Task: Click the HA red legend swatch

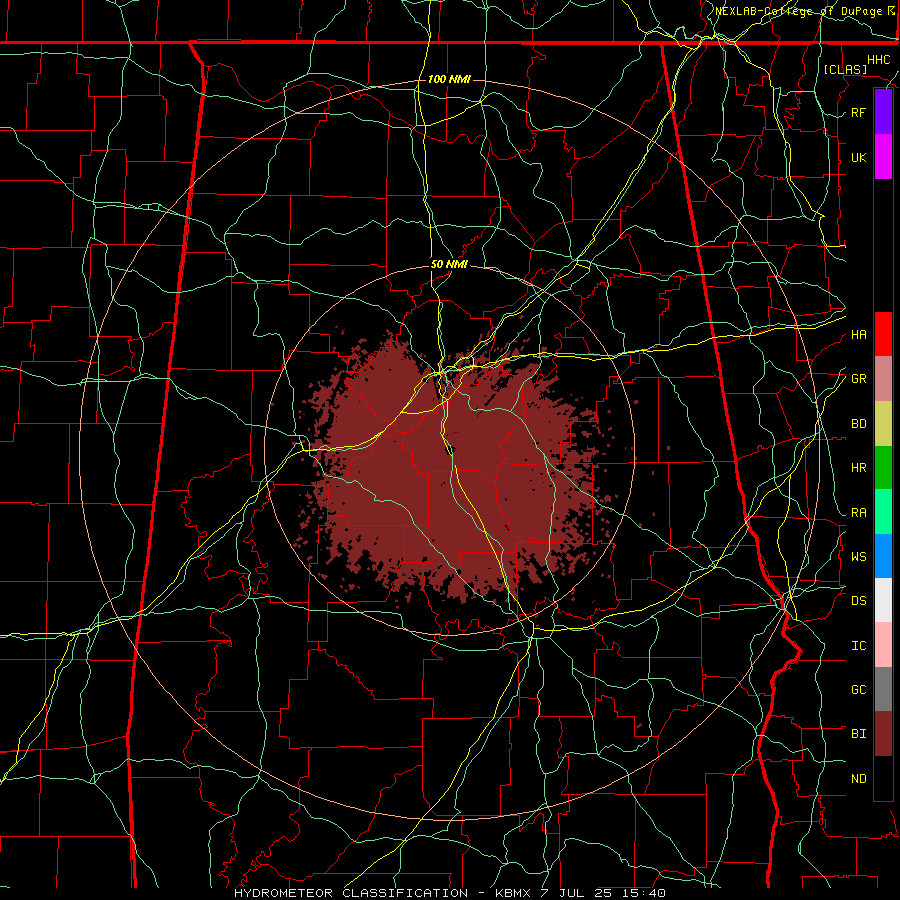Action: tap(883, 334)
